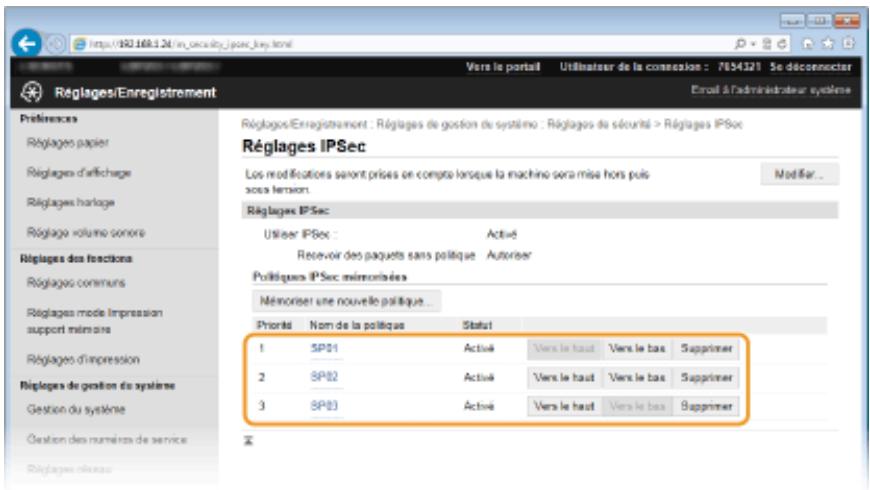Click the browser back arrow button
The image size is (870, 490).
[x=26, y=43]
